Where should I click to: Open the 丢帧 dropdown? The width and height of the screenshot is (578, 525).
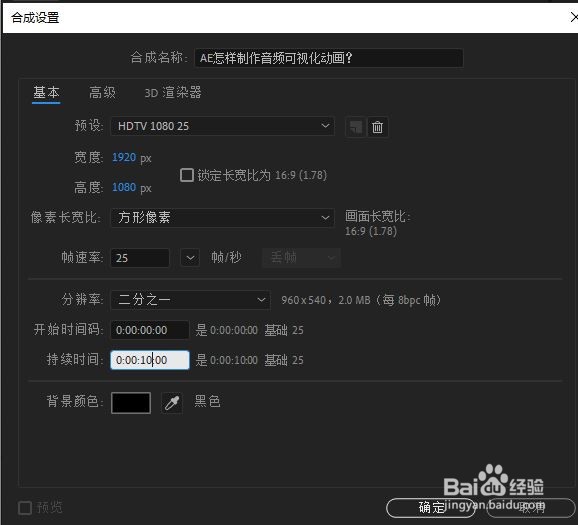(301, 257)
